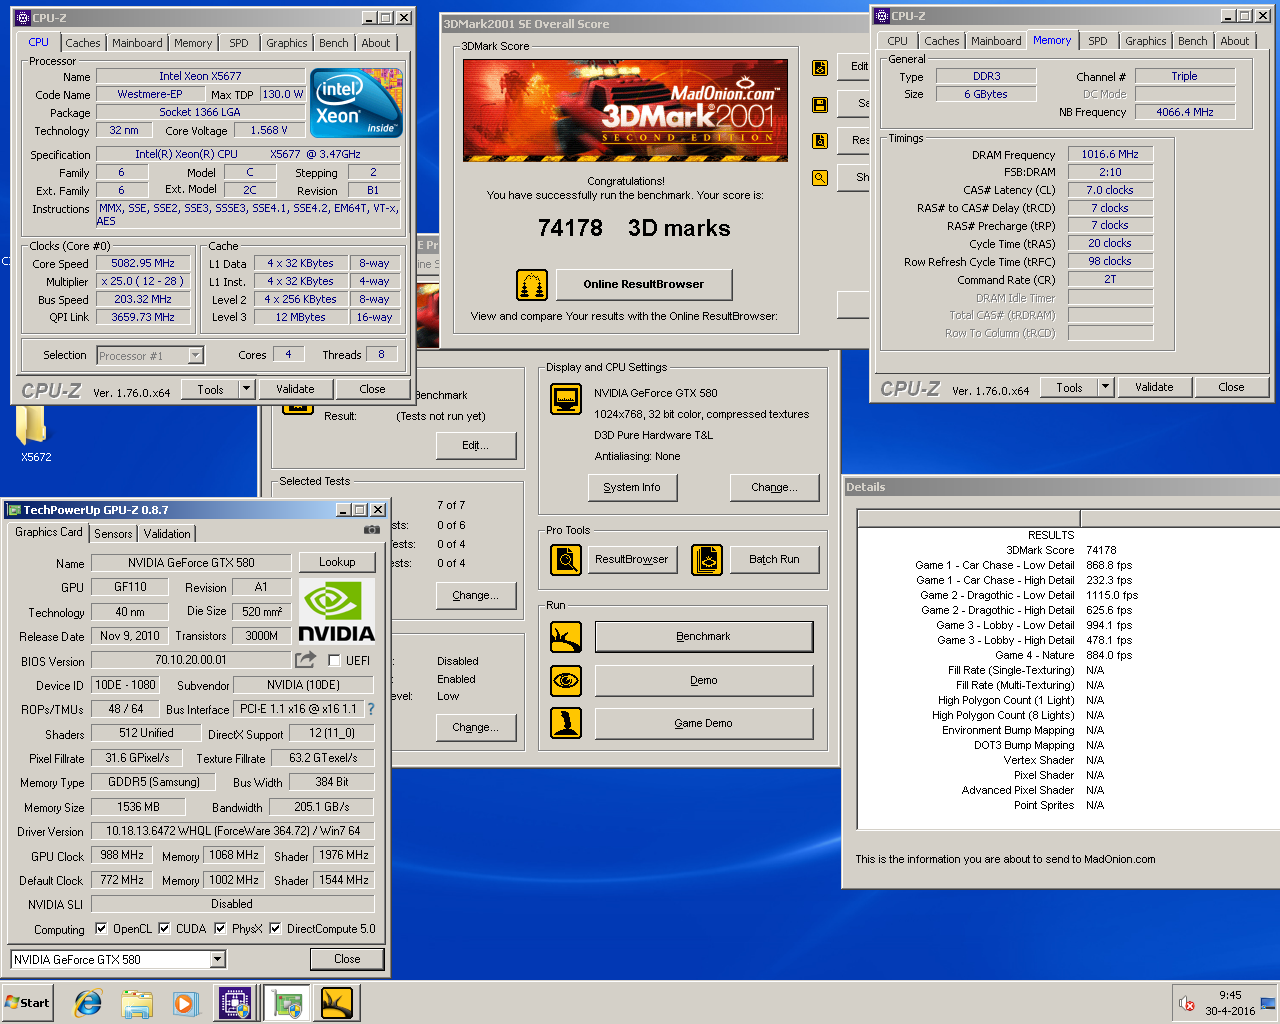Toggle the CUDA checkbox in GPU-Z
The width and height of the screenshot is (1280, 1024).
pyautogui.click(x=164, y=928)
